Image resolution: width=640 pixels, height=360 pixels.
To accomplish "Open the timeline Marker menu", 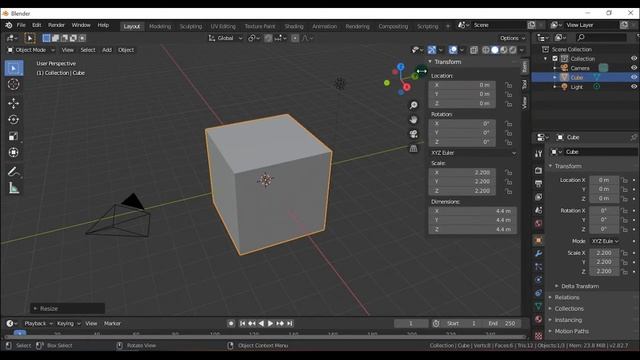I will (112, 323).
